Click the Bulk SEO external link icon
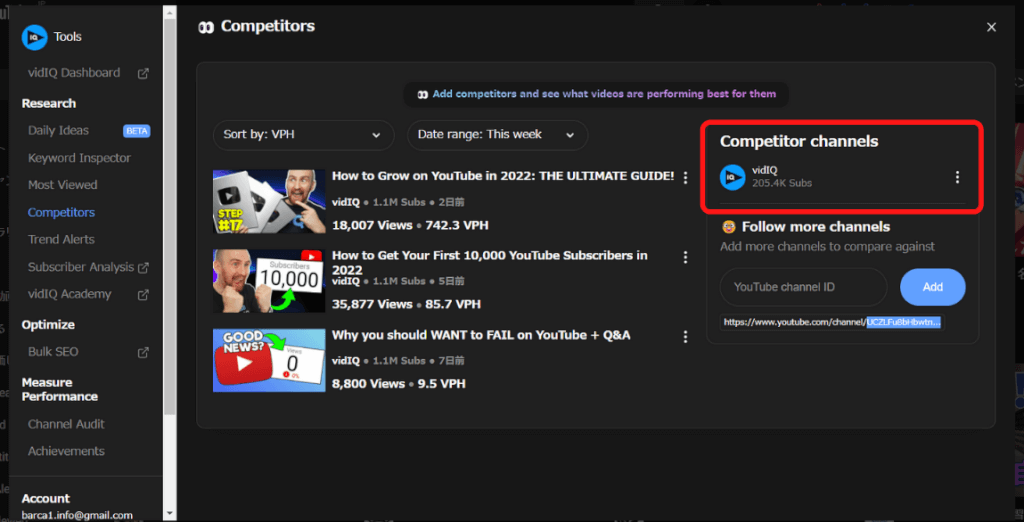 pyautogui.click(x=143, y=352)
